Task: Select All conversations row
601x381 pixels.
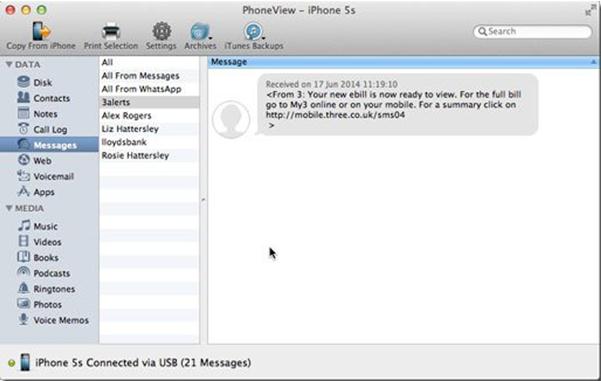Action: 149,62
